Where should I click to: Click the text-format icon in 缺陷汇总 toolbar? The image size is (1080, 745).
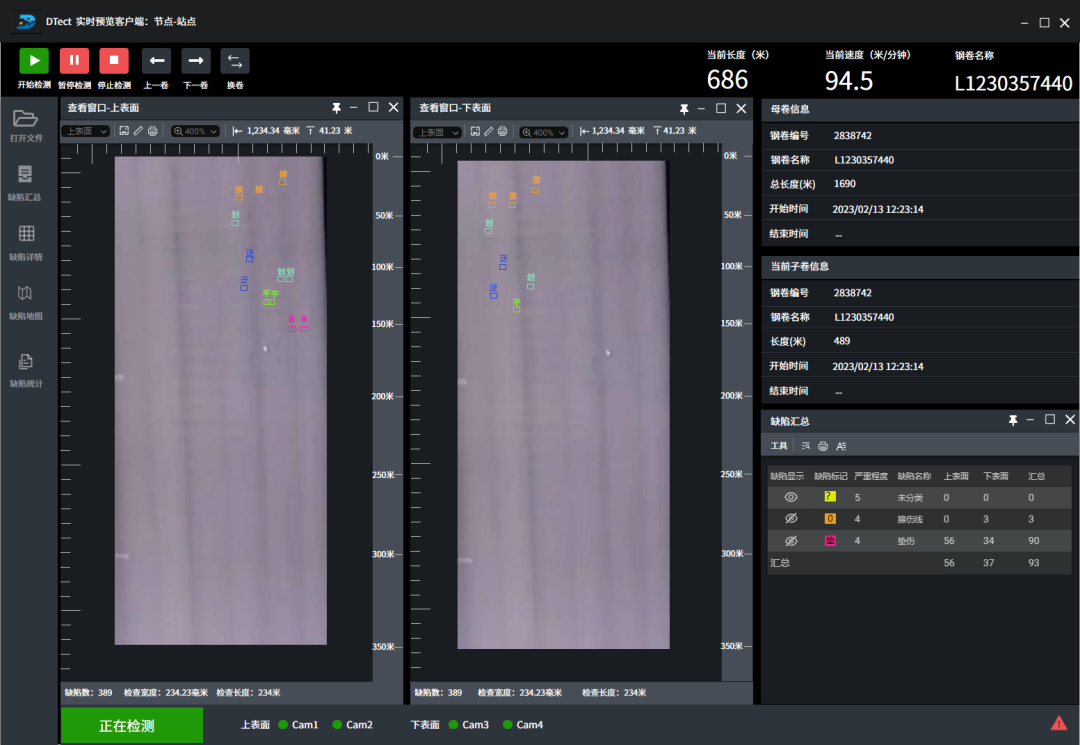tap(841, 446)
